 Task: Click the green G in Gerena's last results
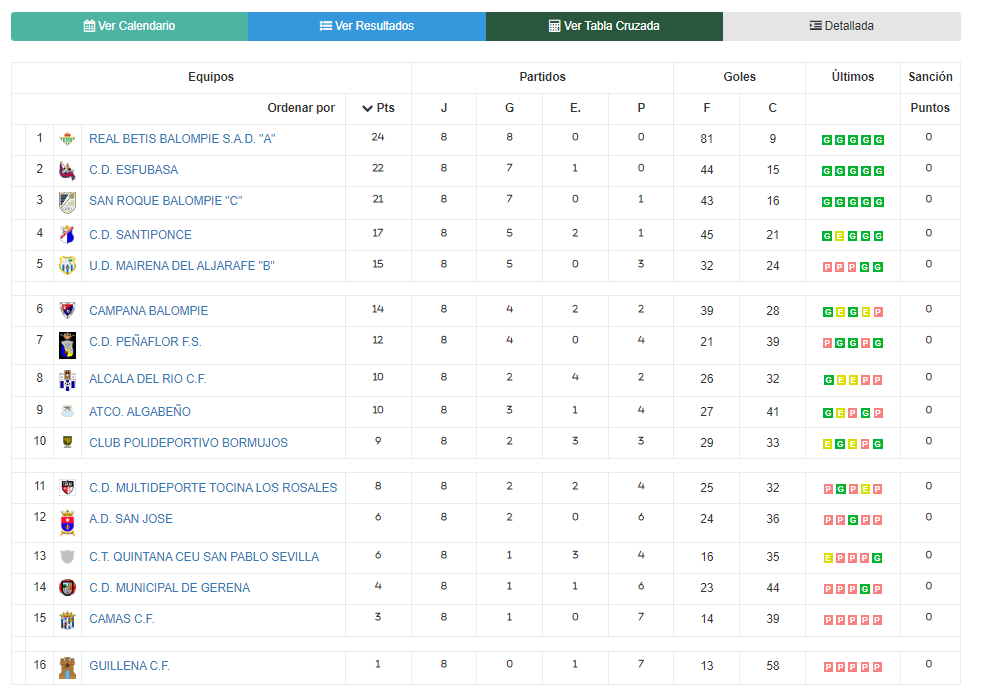coord(865,589)
